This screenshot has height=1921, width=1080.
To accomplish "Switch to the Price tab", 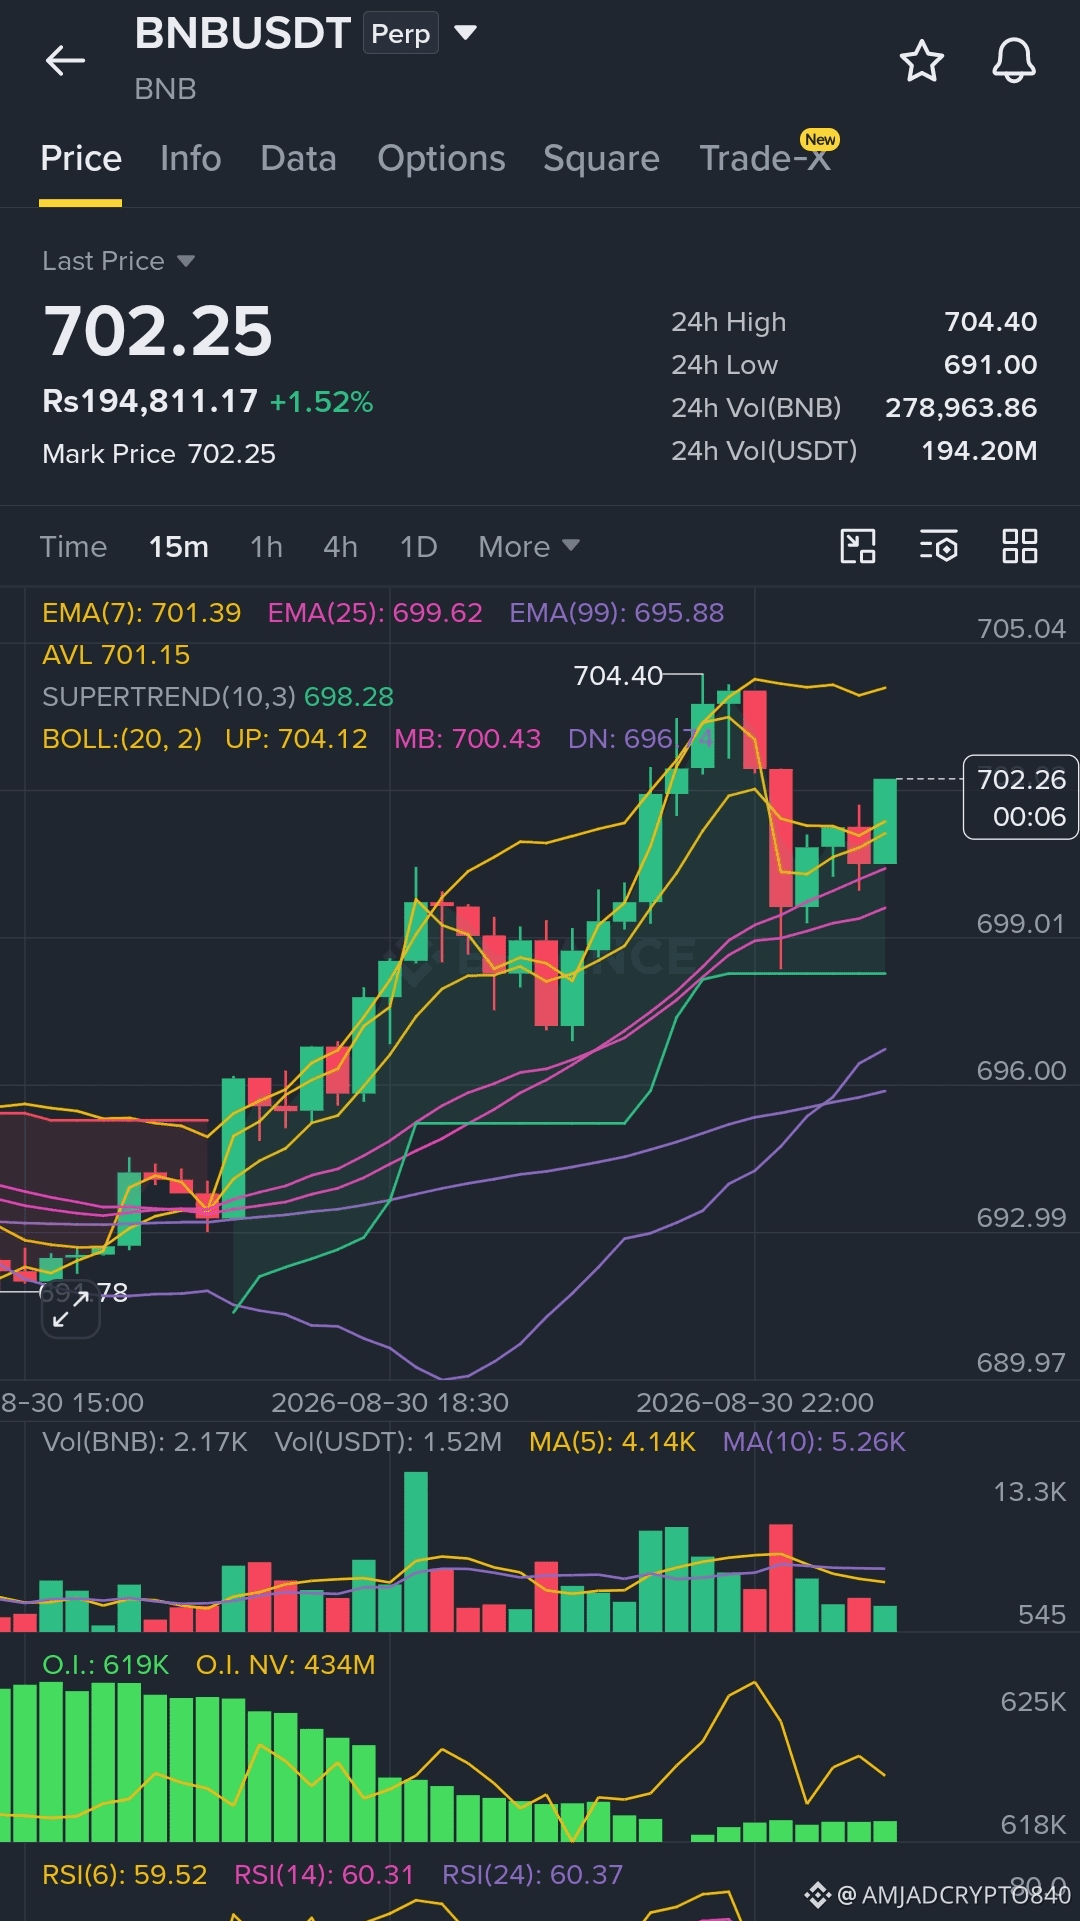I will click(x=81, y=159).
